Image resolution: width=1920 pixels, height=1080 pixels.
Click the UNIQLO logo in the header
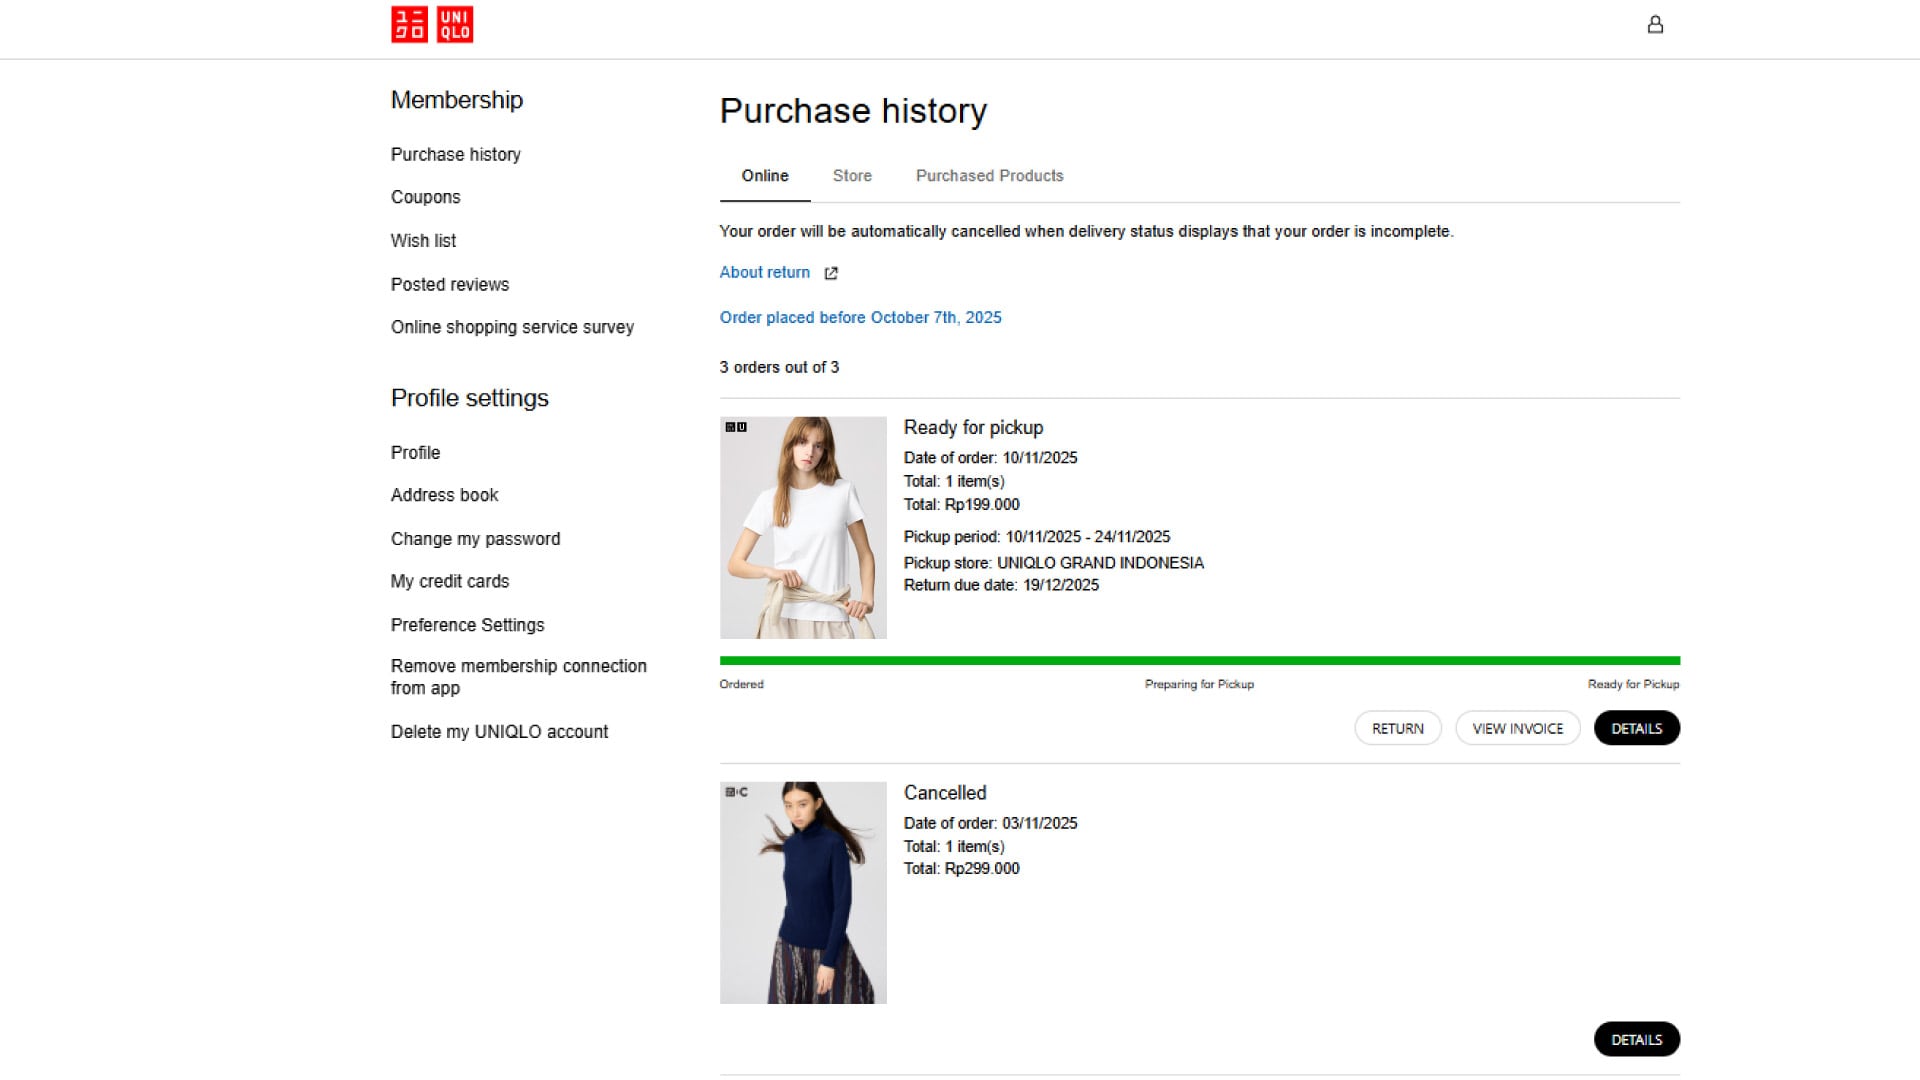[x=430, y=25]
